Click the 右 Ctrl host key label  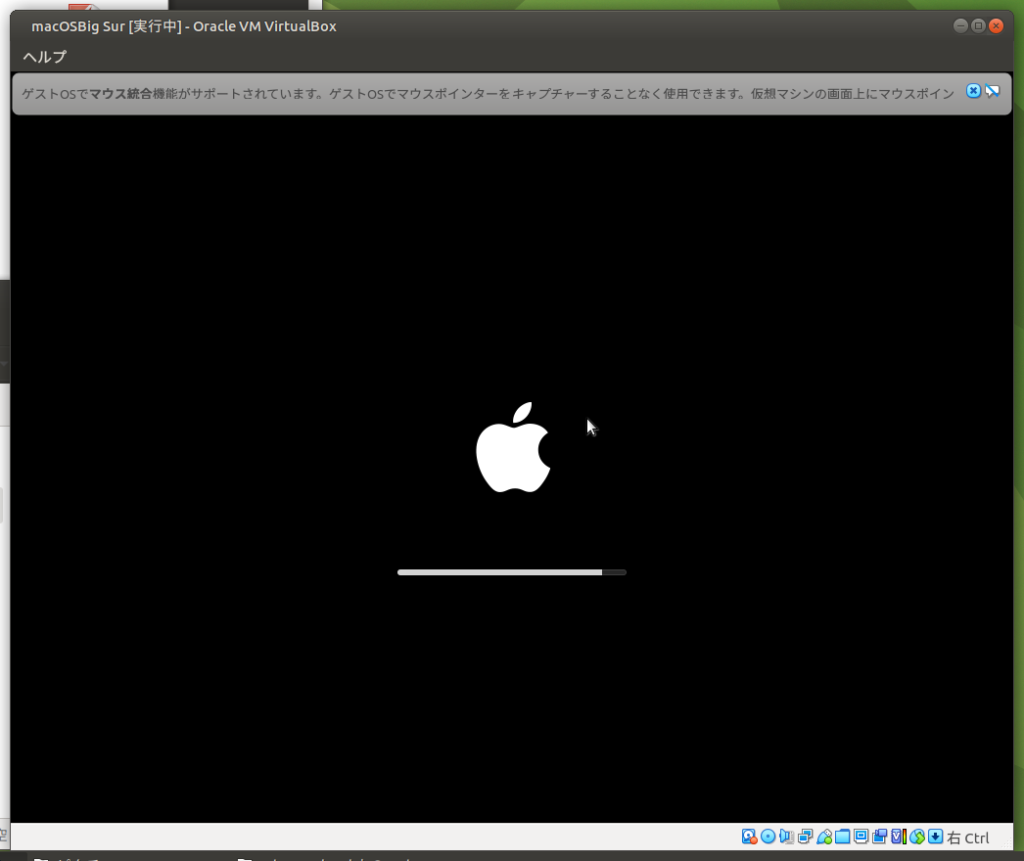(x=968, y=837)
